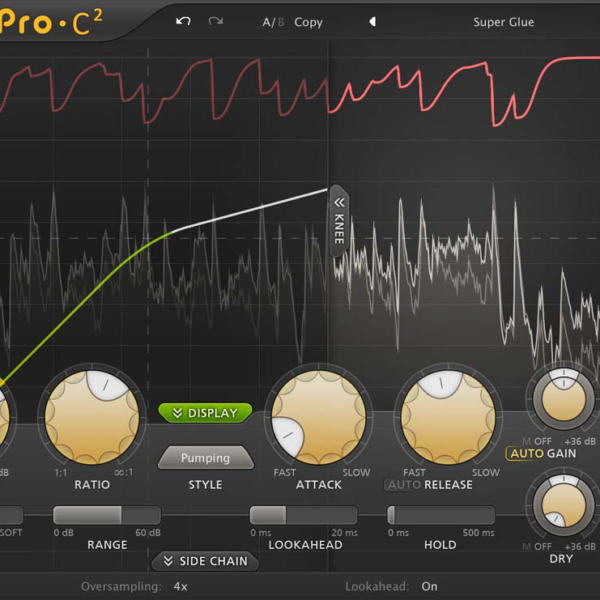Click the output gain knob
Screen dimensions: 600x600
tap(563, 398)
